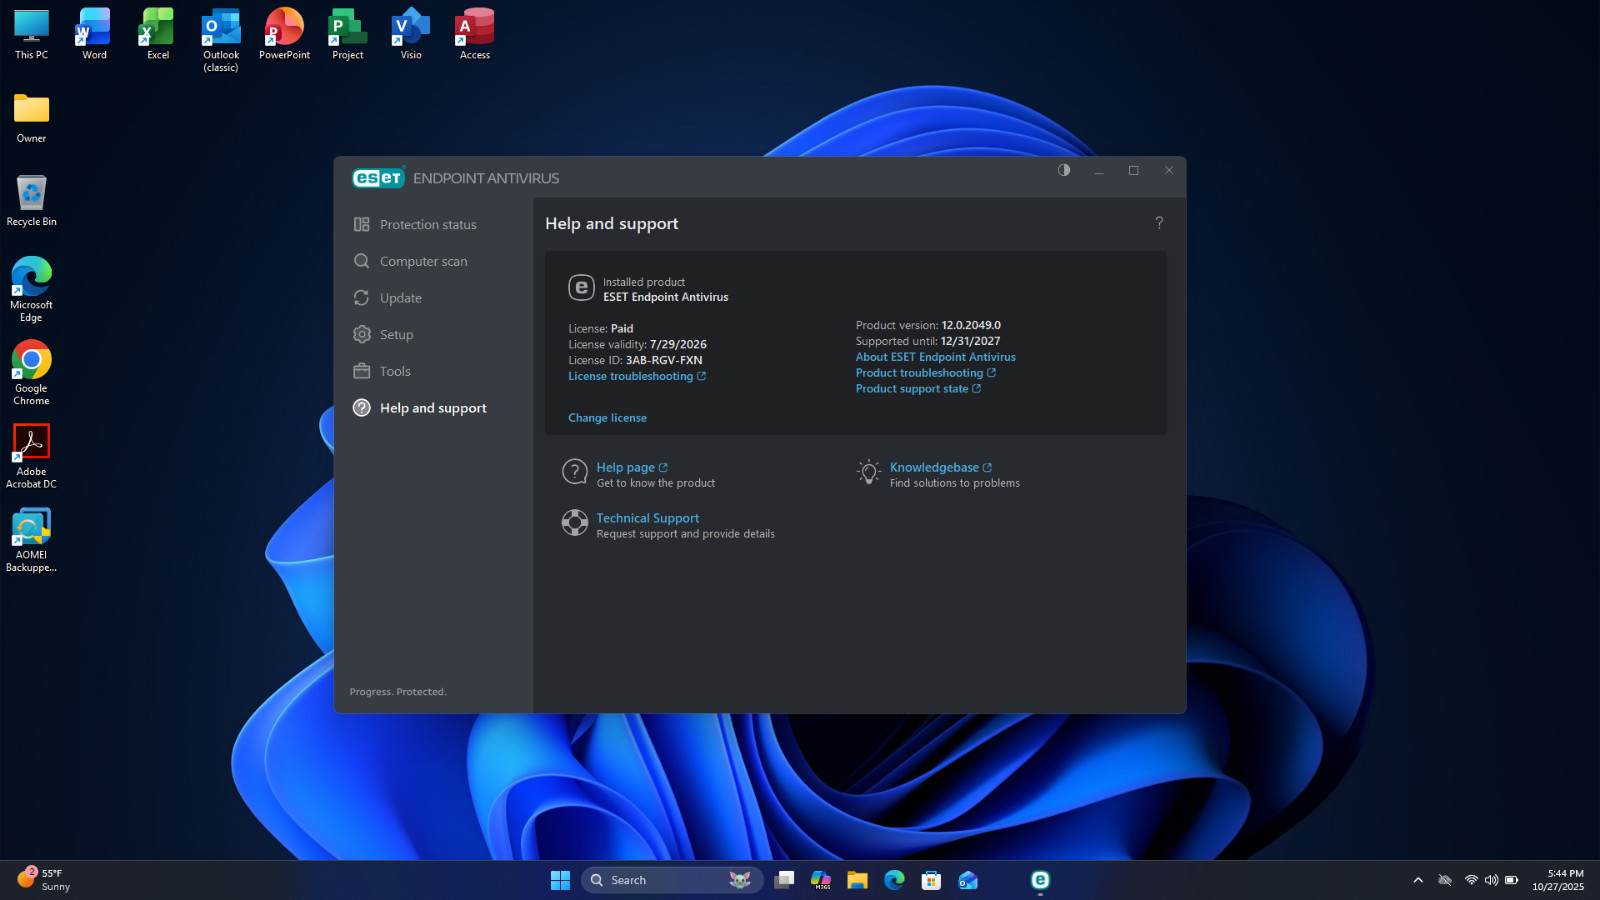Click Change license

click(607, 418)
